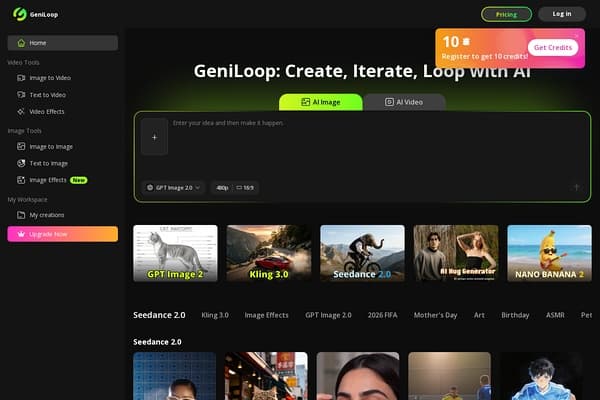
Task: Select Kling 3.0 category tab
Action: (215, 315)
